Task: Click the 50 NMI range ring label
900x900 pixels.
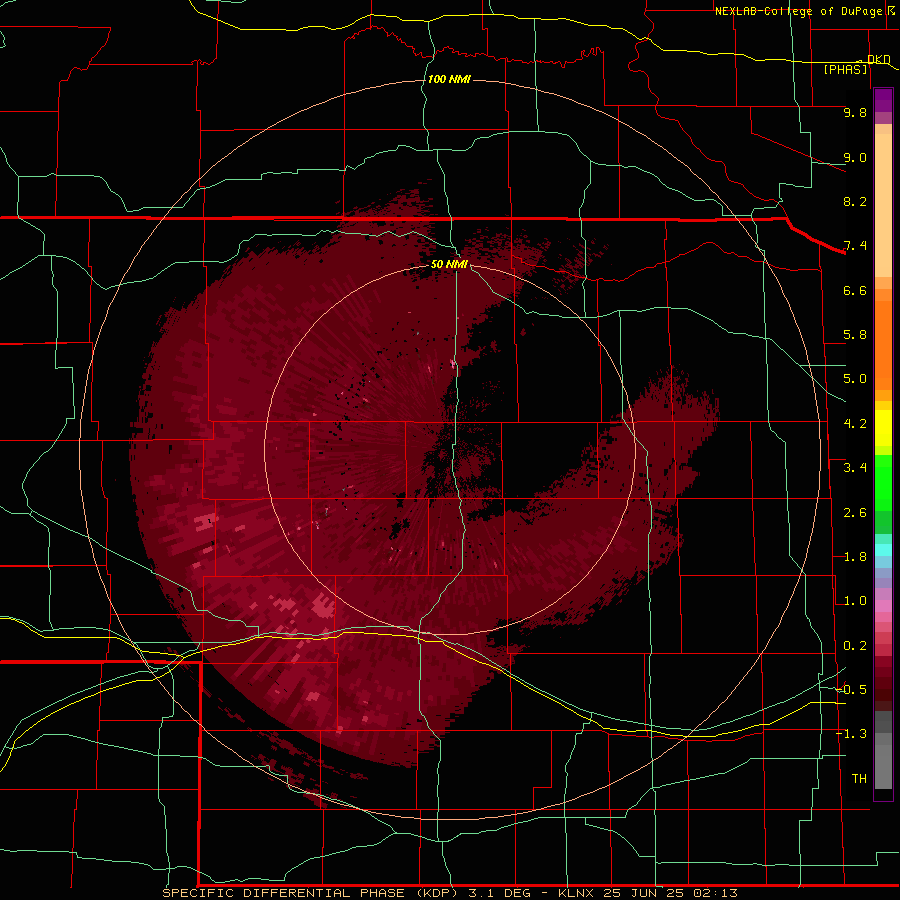Action: coord(449,264)
